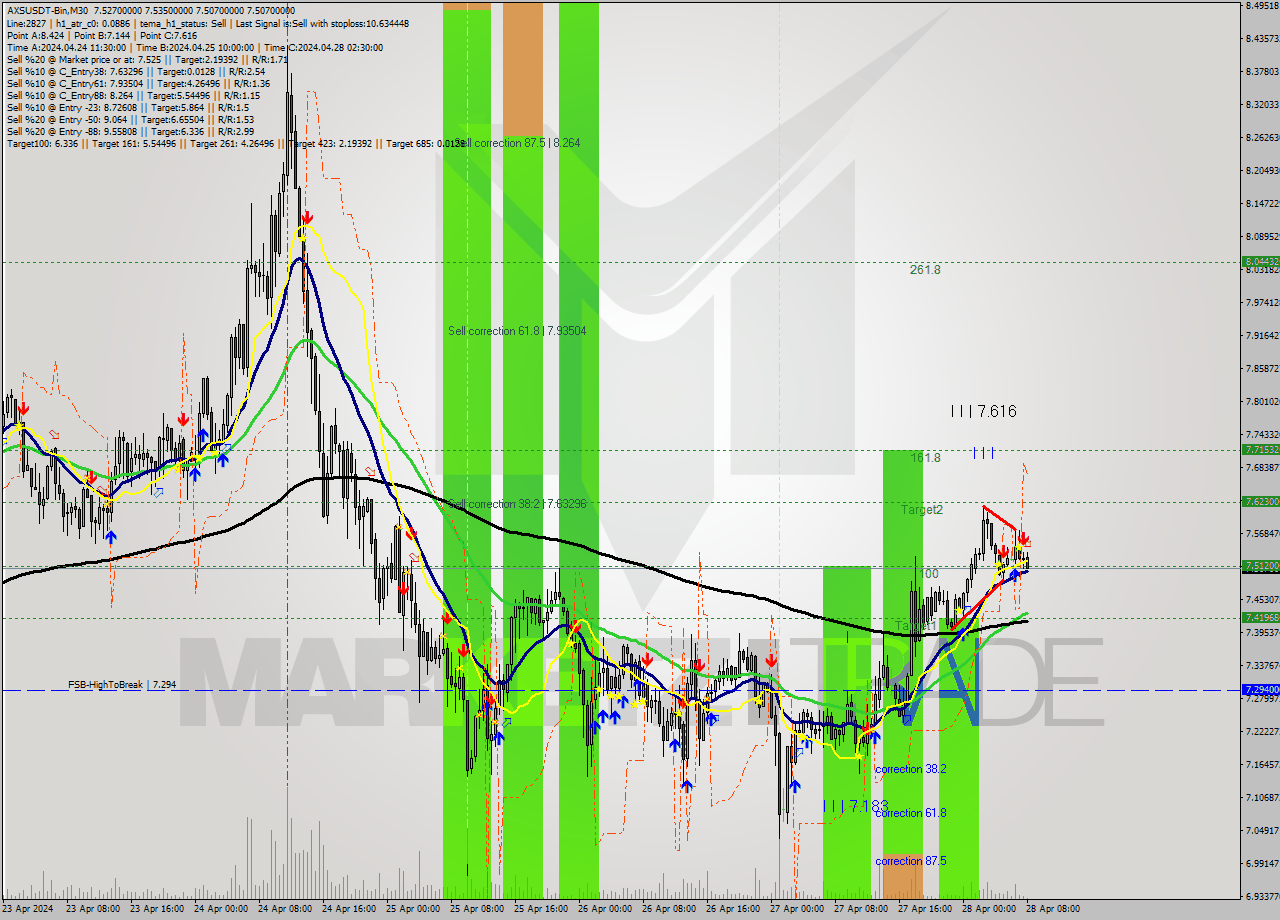This screenshot has width=1280, height=920.
Task: Click the green 7.62300 price axis tag
Action: tap(1260, 502)
